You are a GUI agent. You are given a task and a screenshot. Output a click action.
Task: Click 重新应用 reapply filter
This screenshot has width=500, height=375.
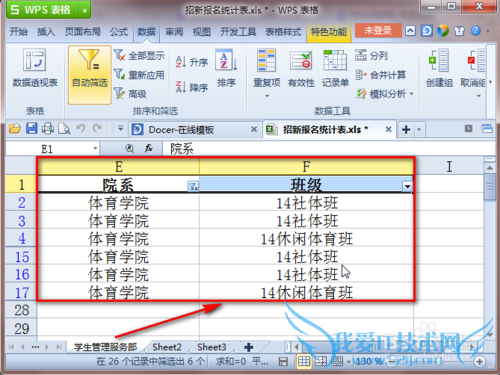[139, 75]
